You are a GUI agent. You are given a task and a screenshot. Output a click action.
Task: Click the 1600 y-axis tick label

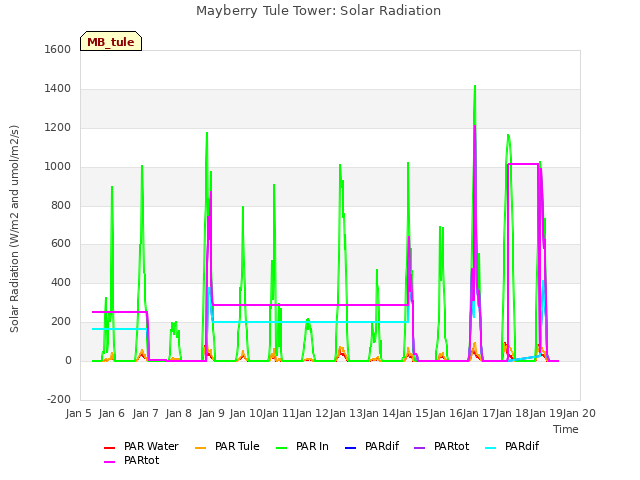click(x=58, y=50)
